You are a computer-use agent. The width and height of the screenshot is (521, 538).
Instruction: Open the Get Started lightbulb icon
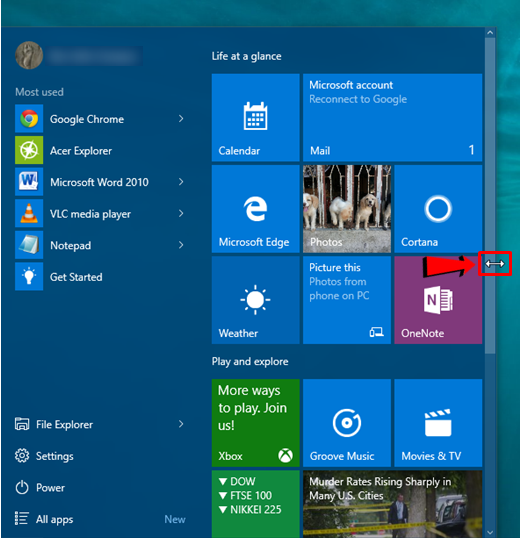29,277
